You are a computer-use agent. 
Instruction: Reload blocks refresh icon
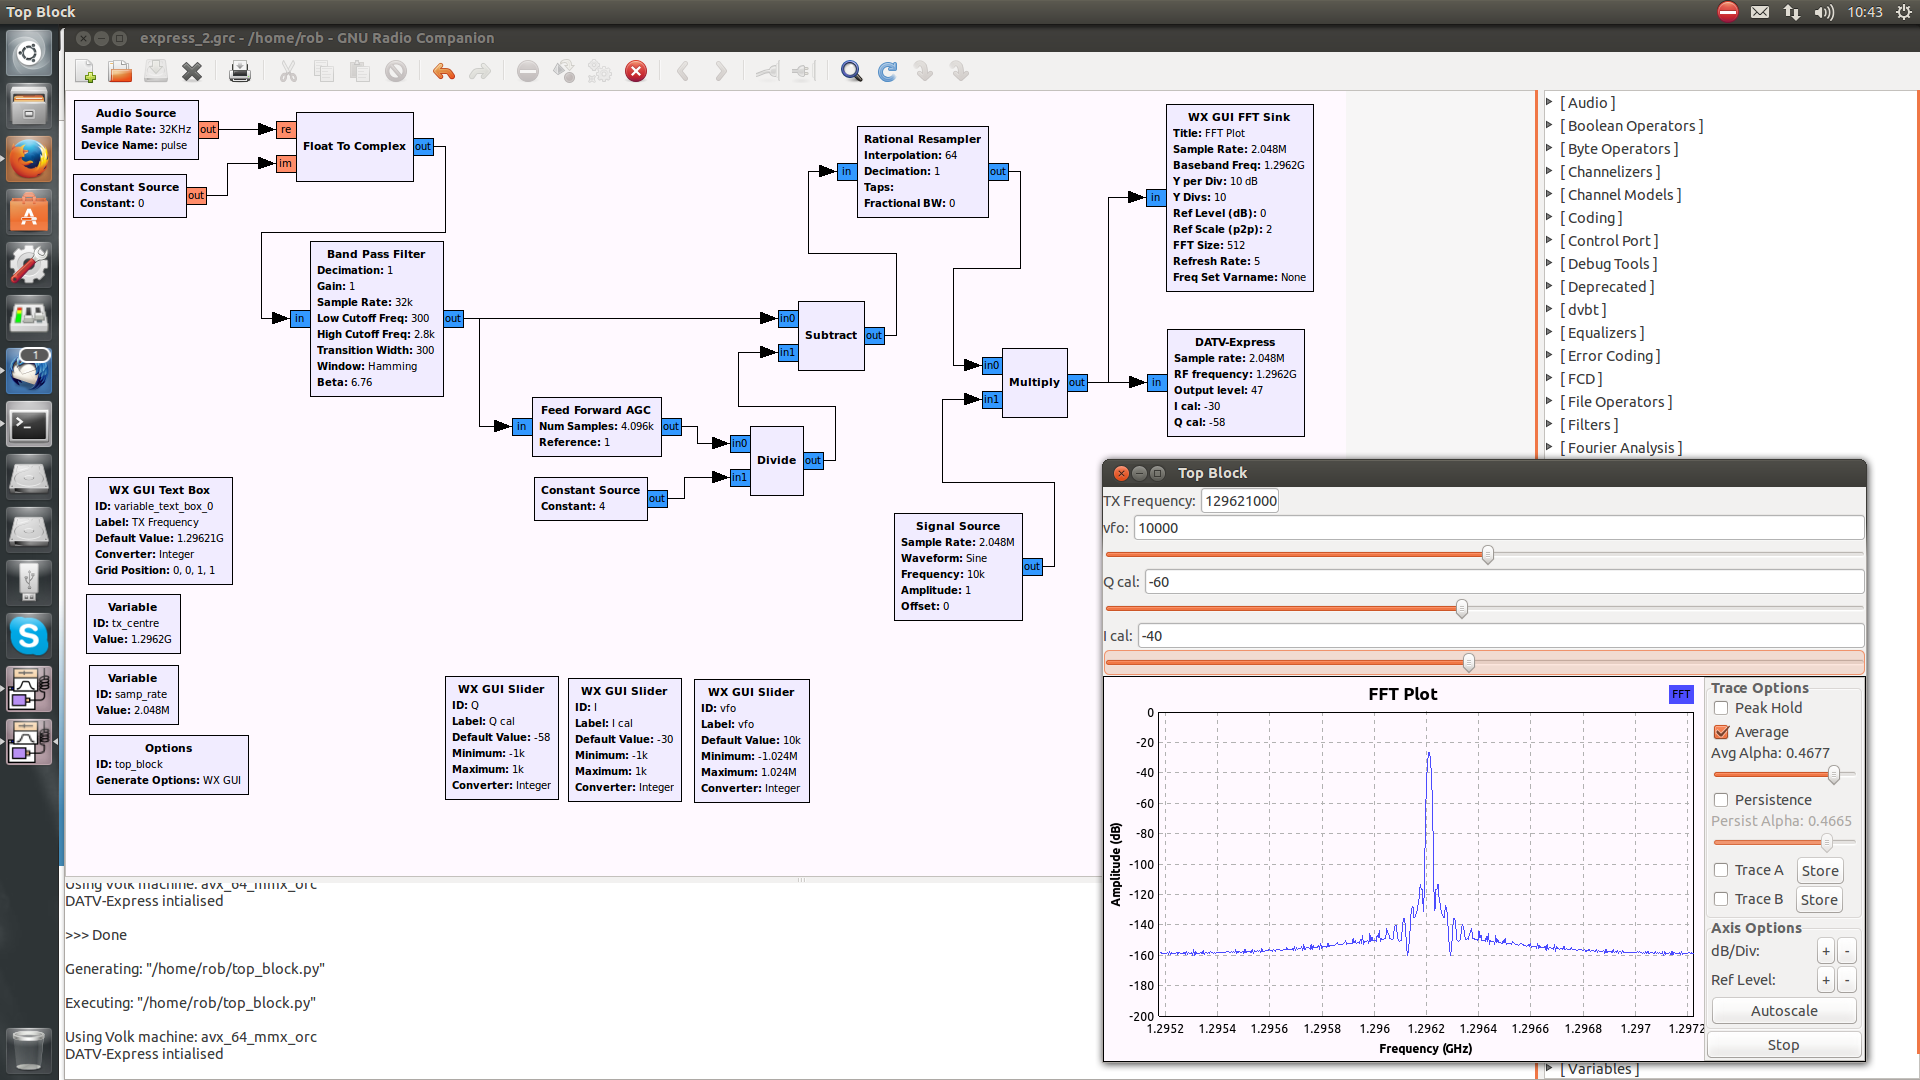[887, 71]
